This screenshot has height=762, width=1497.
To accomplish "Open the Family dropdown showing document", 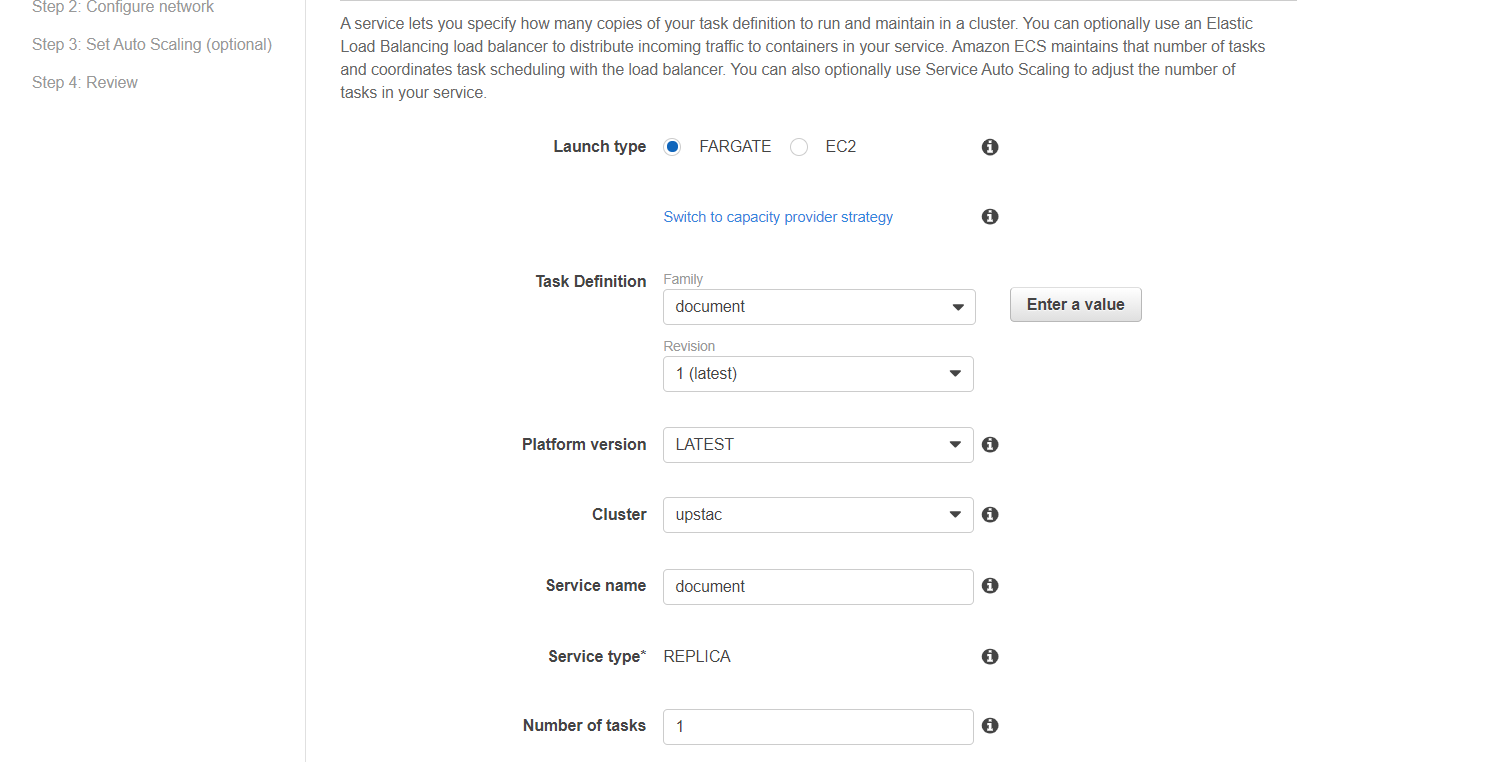I will coord(818,306).
